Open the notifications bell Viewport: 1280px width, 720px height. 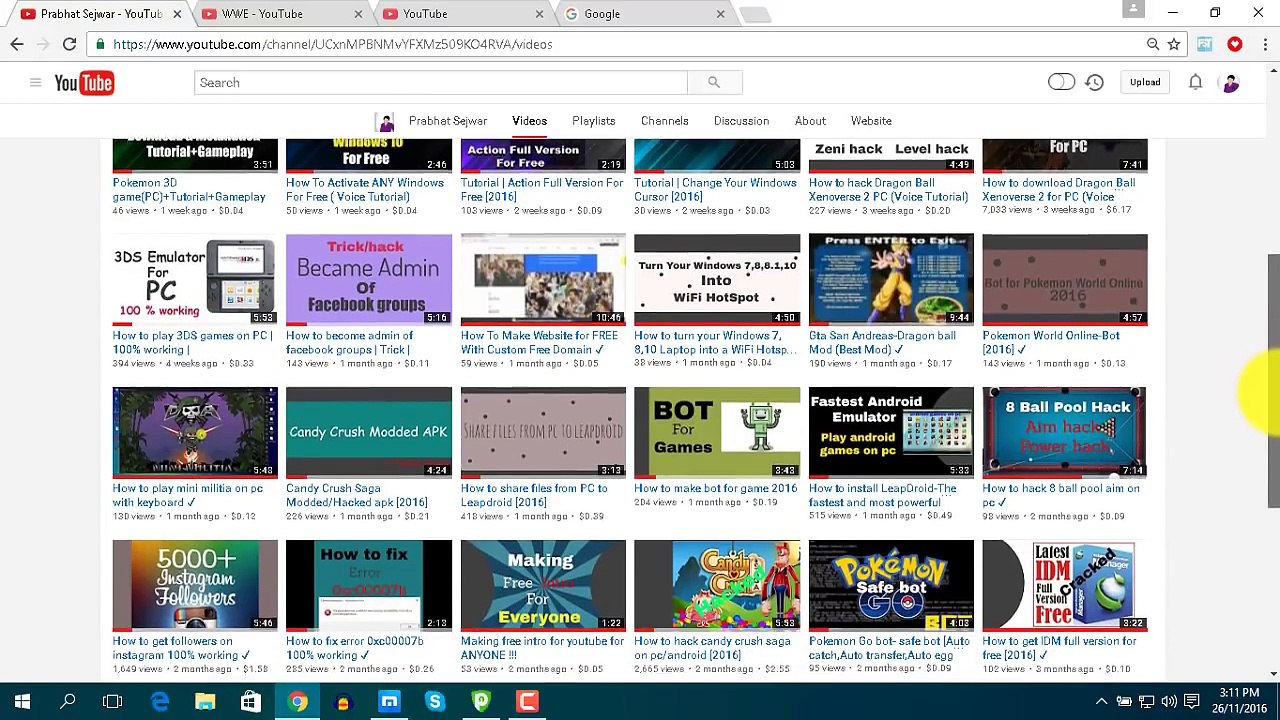(1195, 83)
